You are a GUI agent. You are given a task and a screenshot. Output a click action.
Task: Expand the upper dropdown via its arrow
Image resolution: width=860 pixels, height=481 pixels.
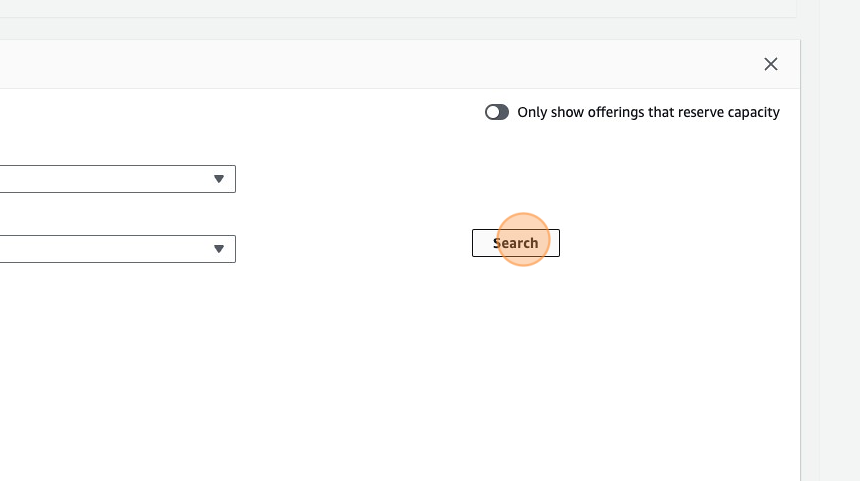click(x=219, y=179)
